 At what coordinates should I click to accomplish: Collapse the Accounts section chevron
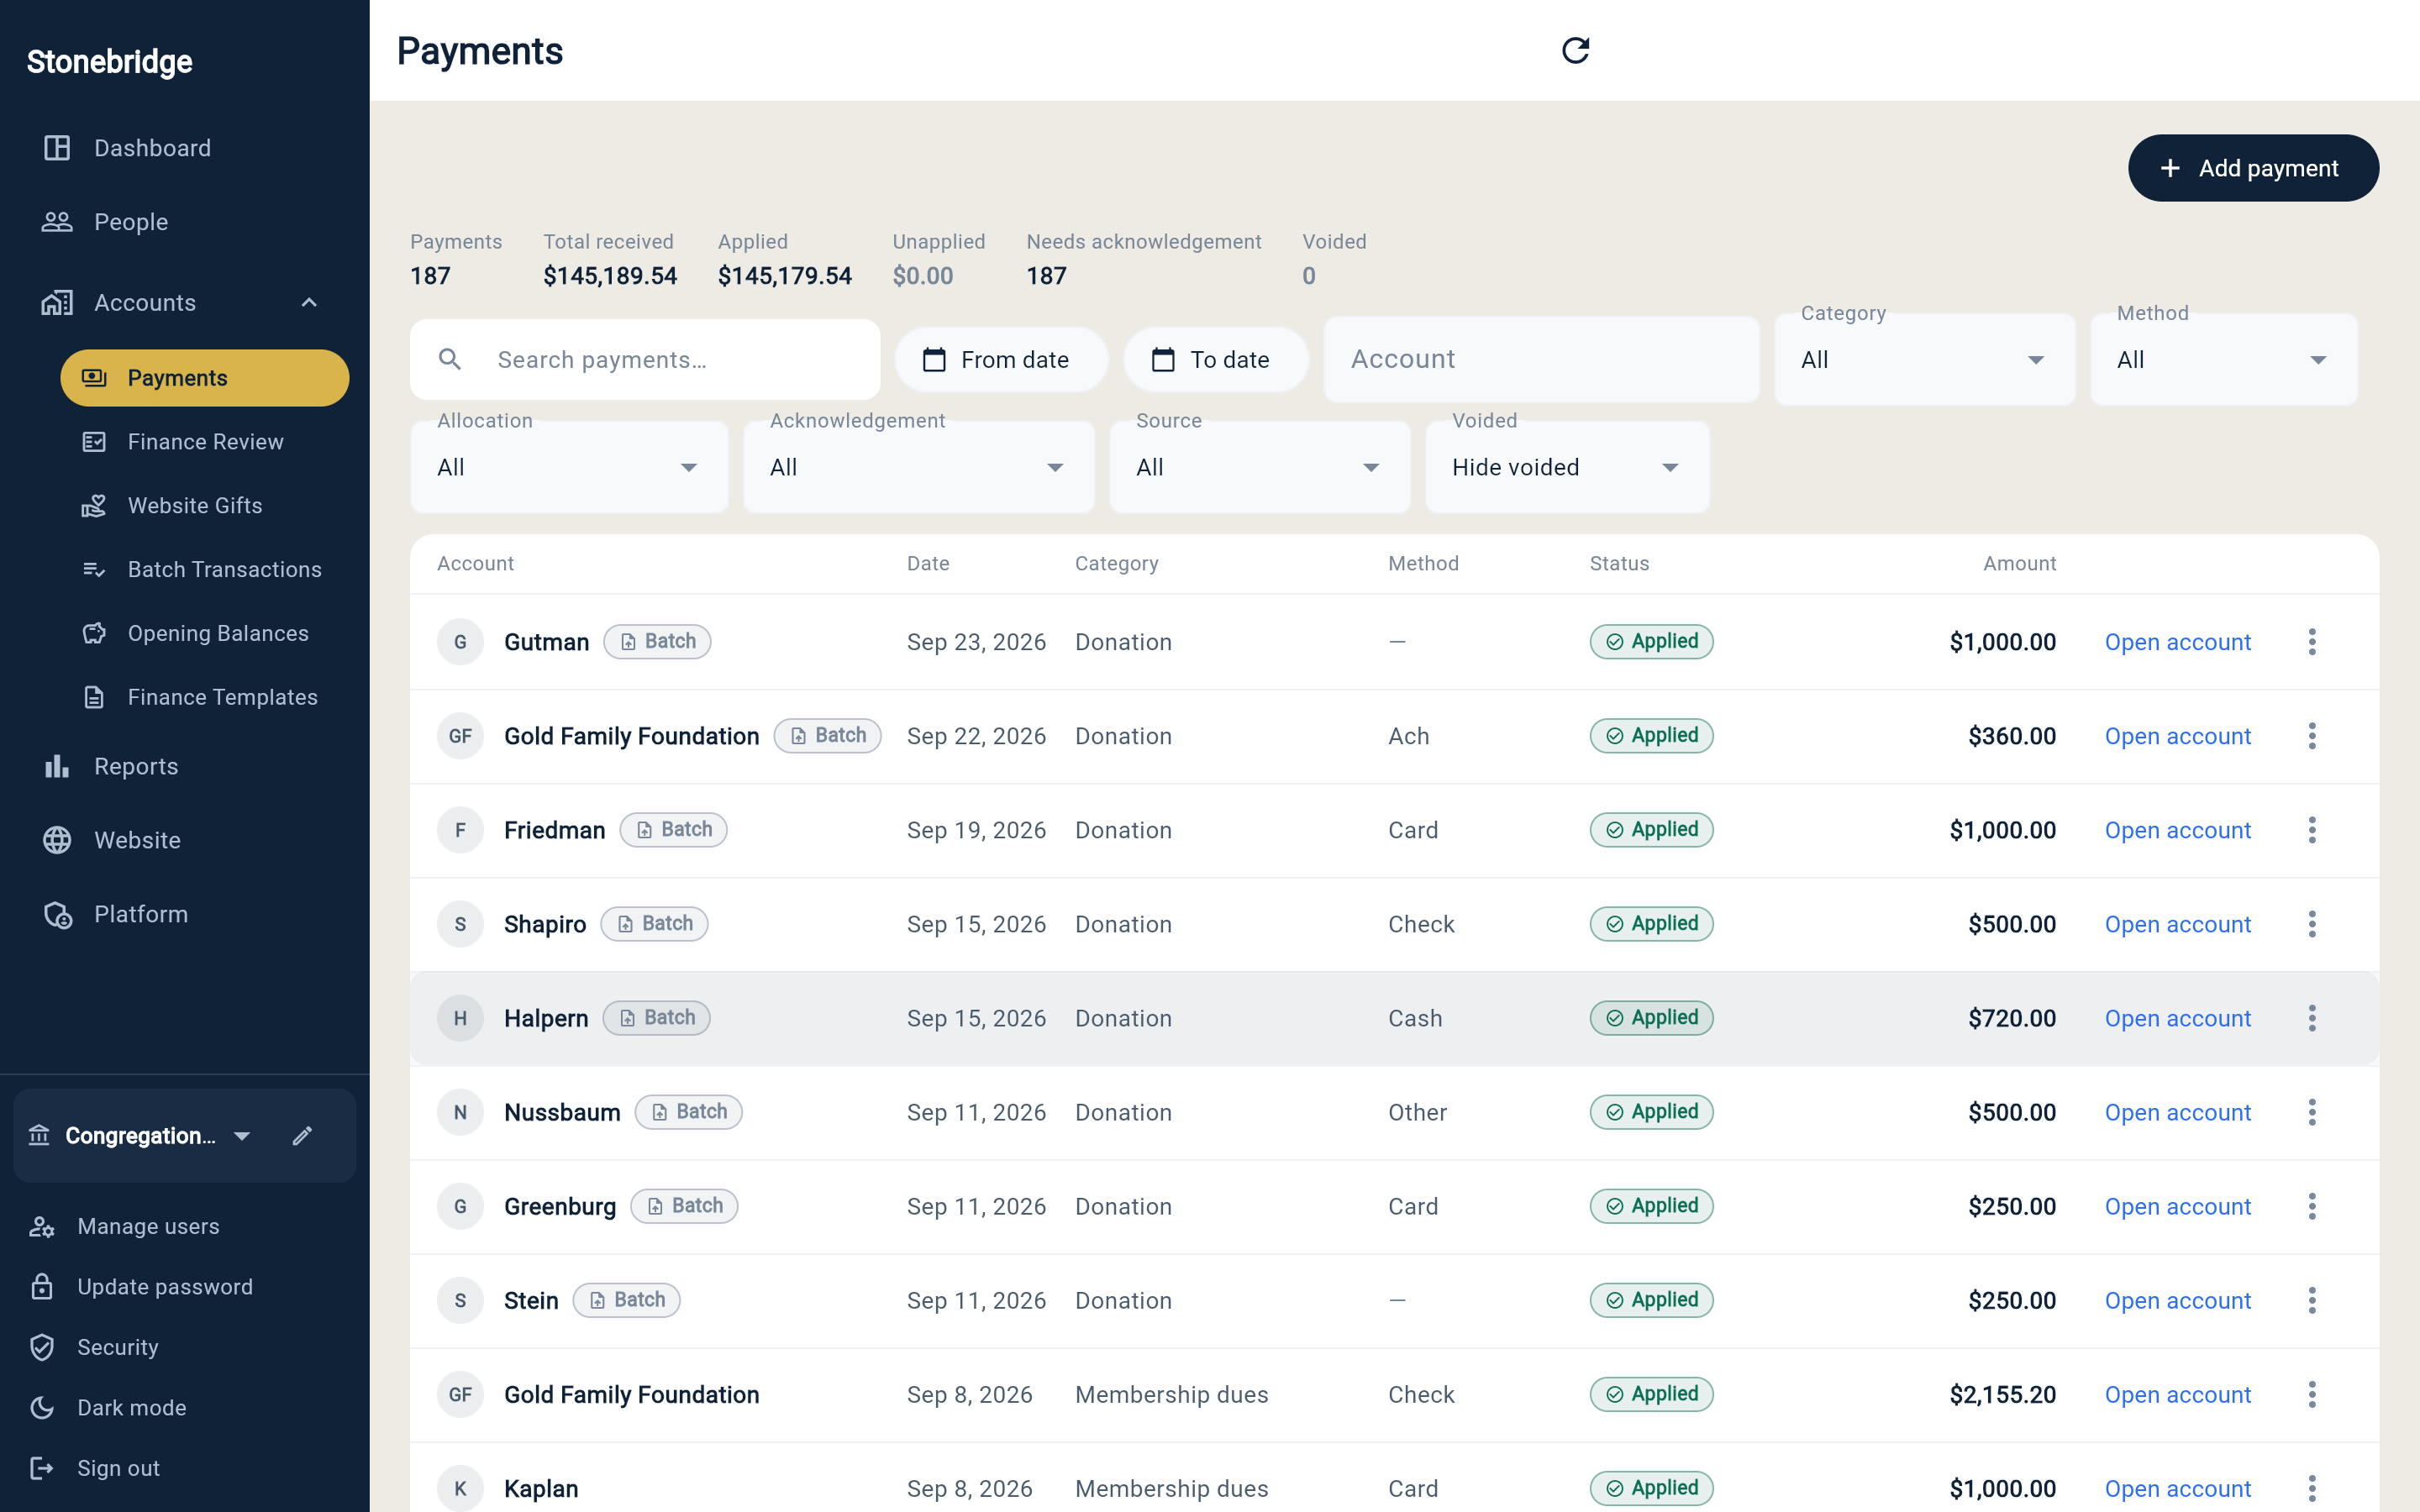[x=309, y=303]
